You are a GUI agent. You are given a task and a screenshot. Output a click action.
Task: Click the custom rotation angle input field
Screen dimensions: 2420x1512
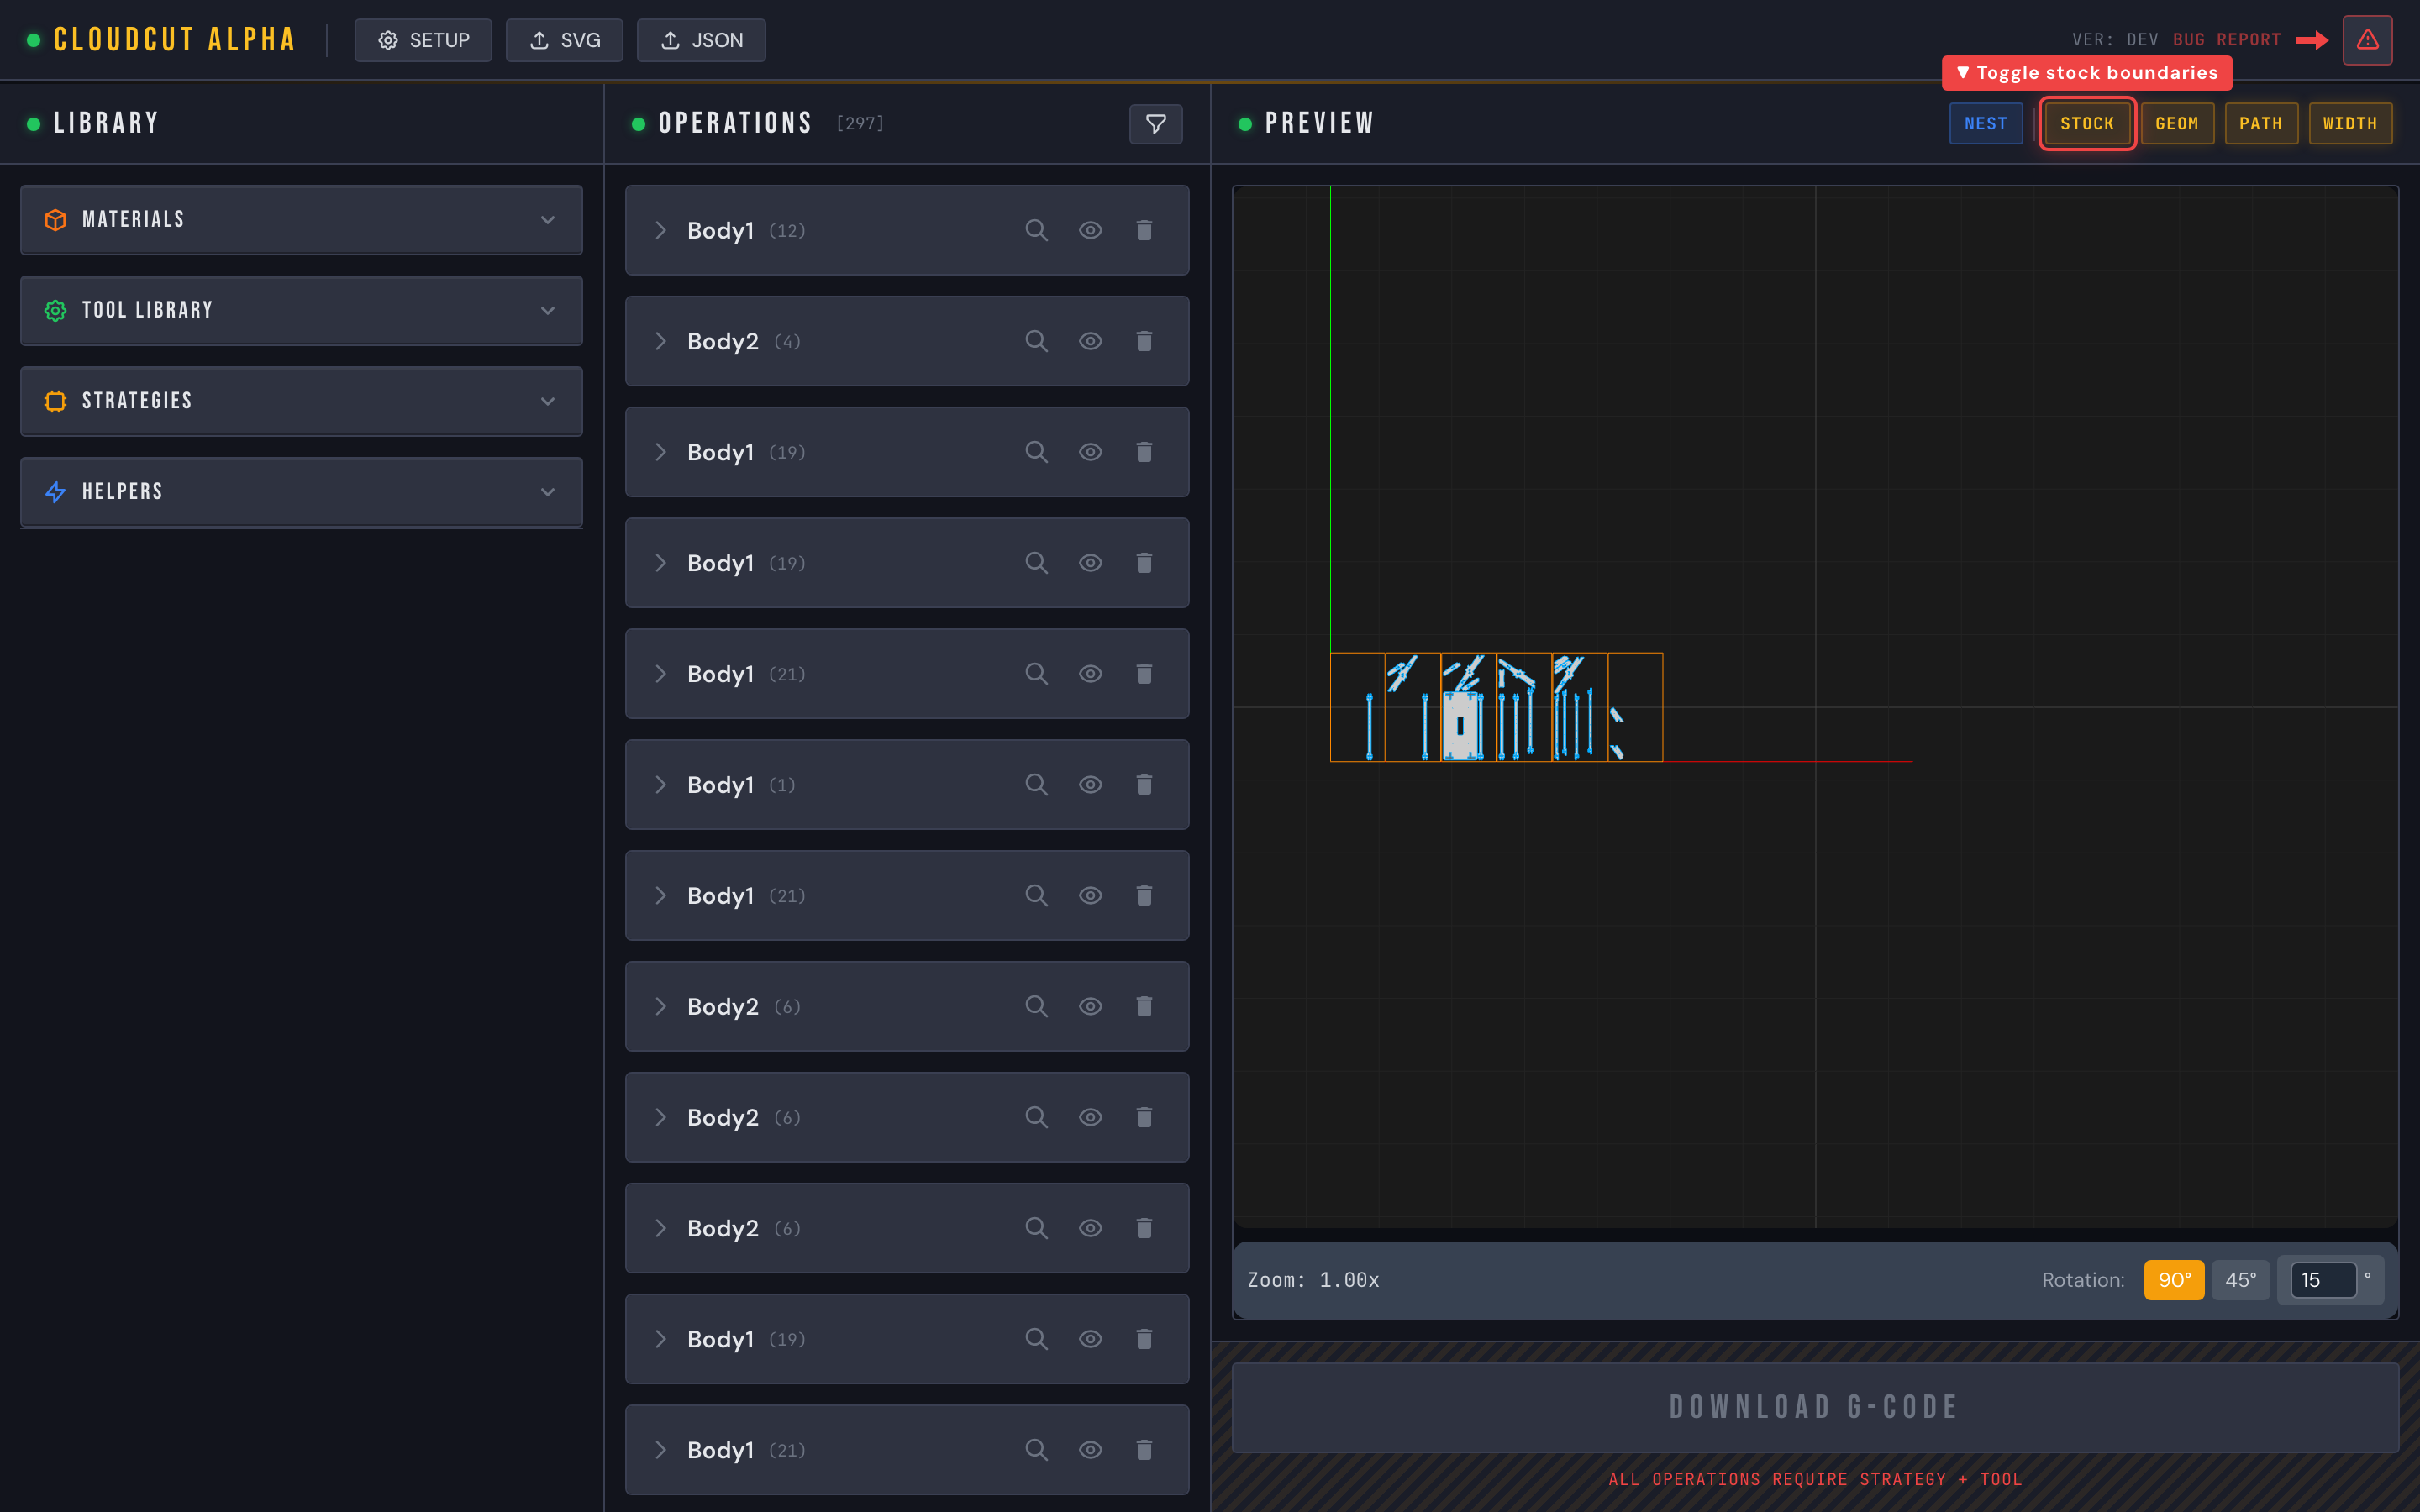[2323, 1280]
